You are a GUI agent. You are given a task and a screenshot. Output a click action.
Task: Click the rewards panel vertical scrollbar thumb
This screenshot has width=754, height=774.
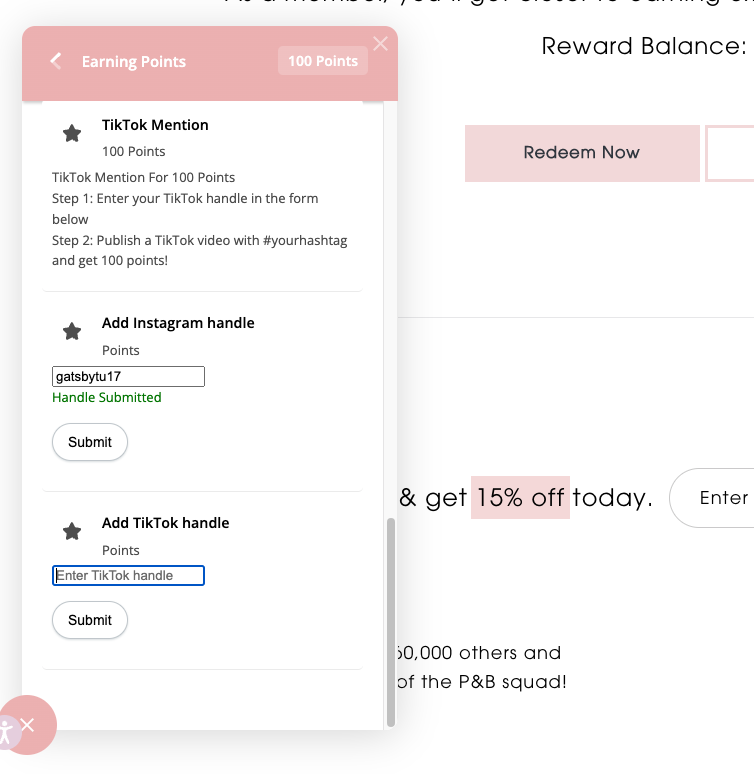[x=391, y=622]
